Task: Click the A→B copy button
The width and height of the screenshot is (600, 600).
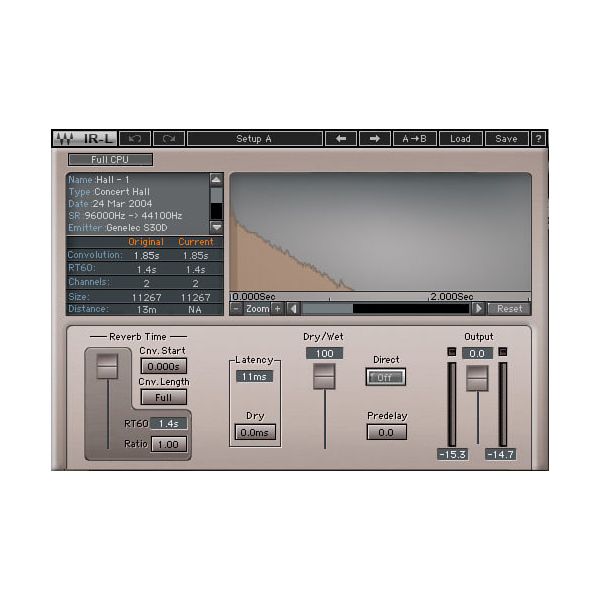Action: [x=413, y=139]
